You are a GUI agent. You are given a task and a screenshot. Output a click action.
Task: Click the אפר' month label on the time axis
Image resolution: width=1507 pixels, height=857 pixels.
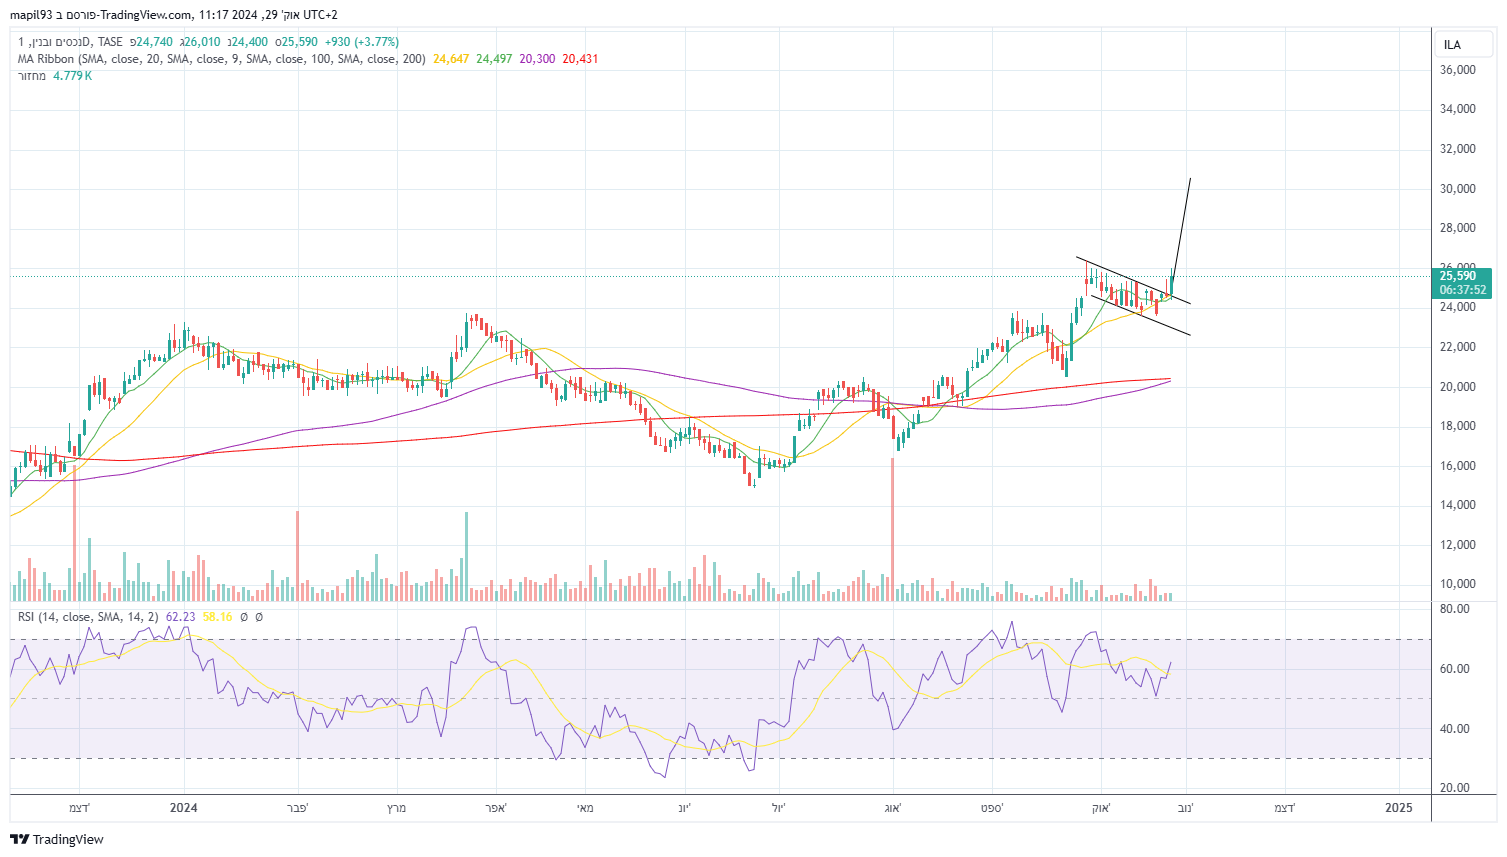click(495, 808)
